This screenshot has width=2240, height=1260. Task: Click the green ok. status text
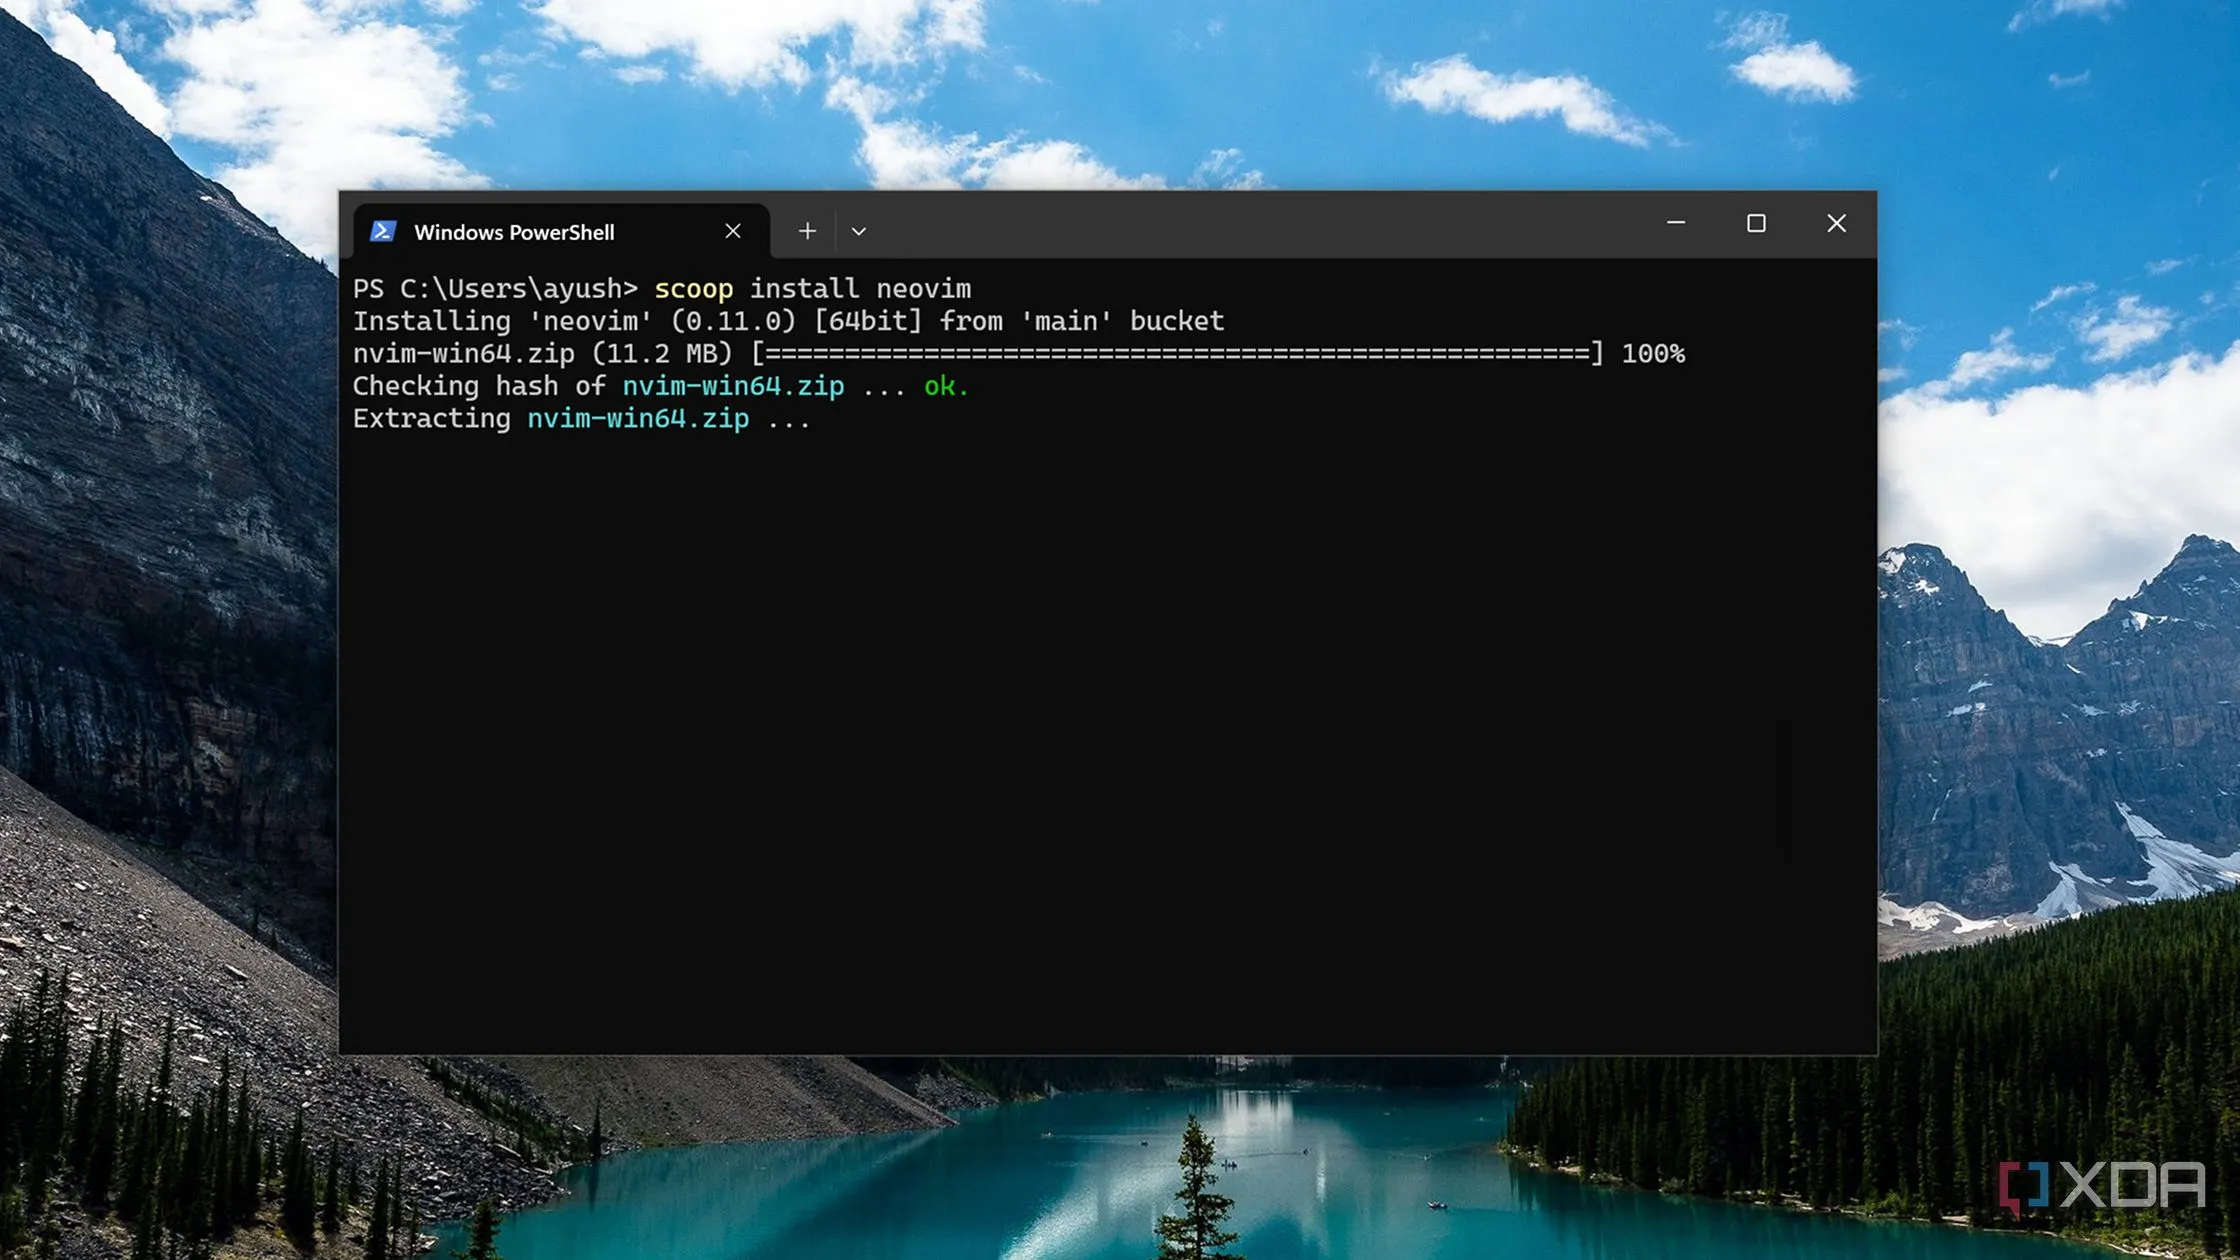pos(946,386)
